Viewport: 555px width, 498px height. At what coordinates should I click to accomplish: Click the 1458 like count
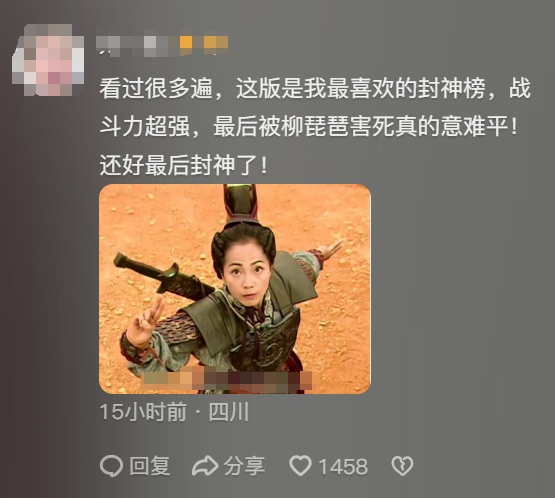[x=343, y=466]
